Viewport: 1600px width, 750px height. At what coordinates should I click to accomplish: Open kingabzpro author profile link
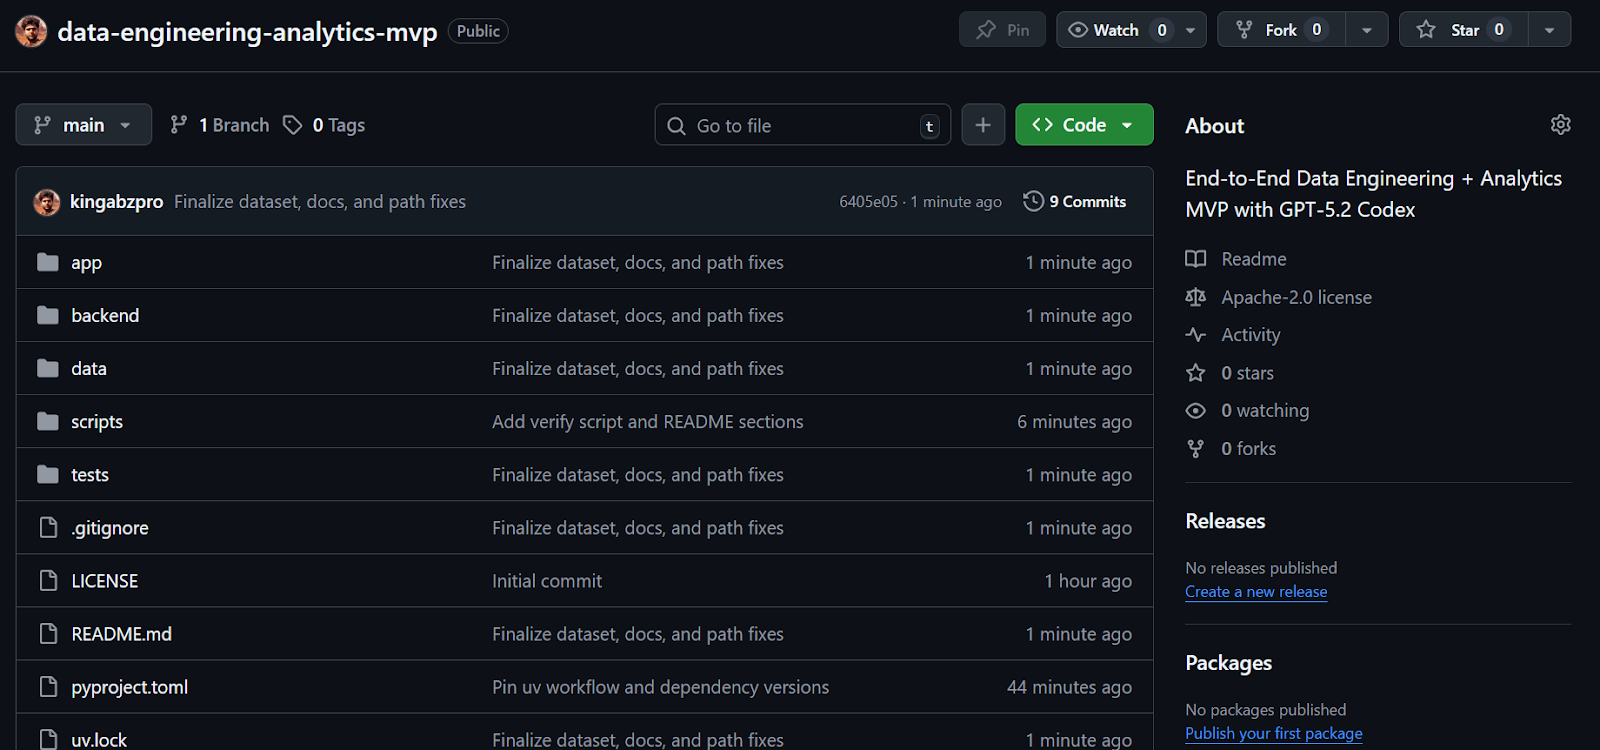point(116,202)
